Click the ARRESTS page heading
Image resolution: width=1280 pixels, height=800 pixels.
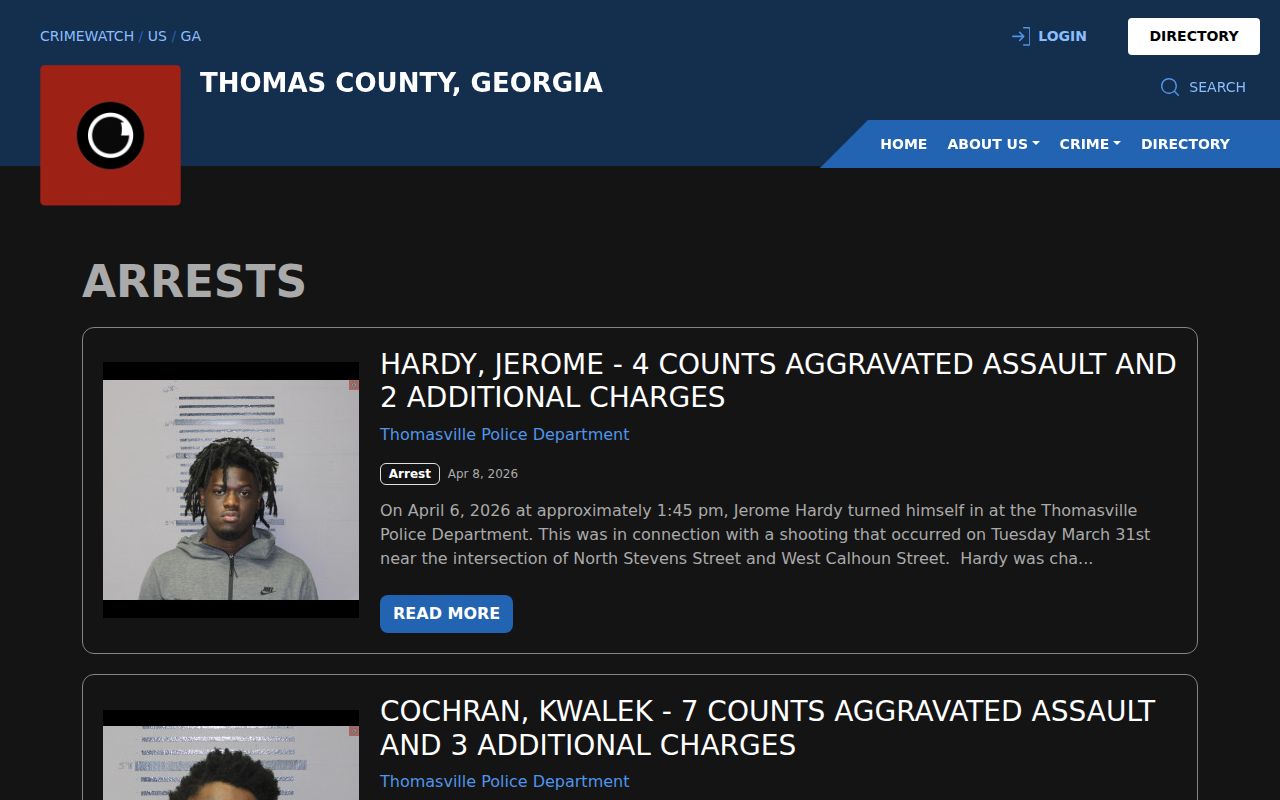tap(194, 281)
